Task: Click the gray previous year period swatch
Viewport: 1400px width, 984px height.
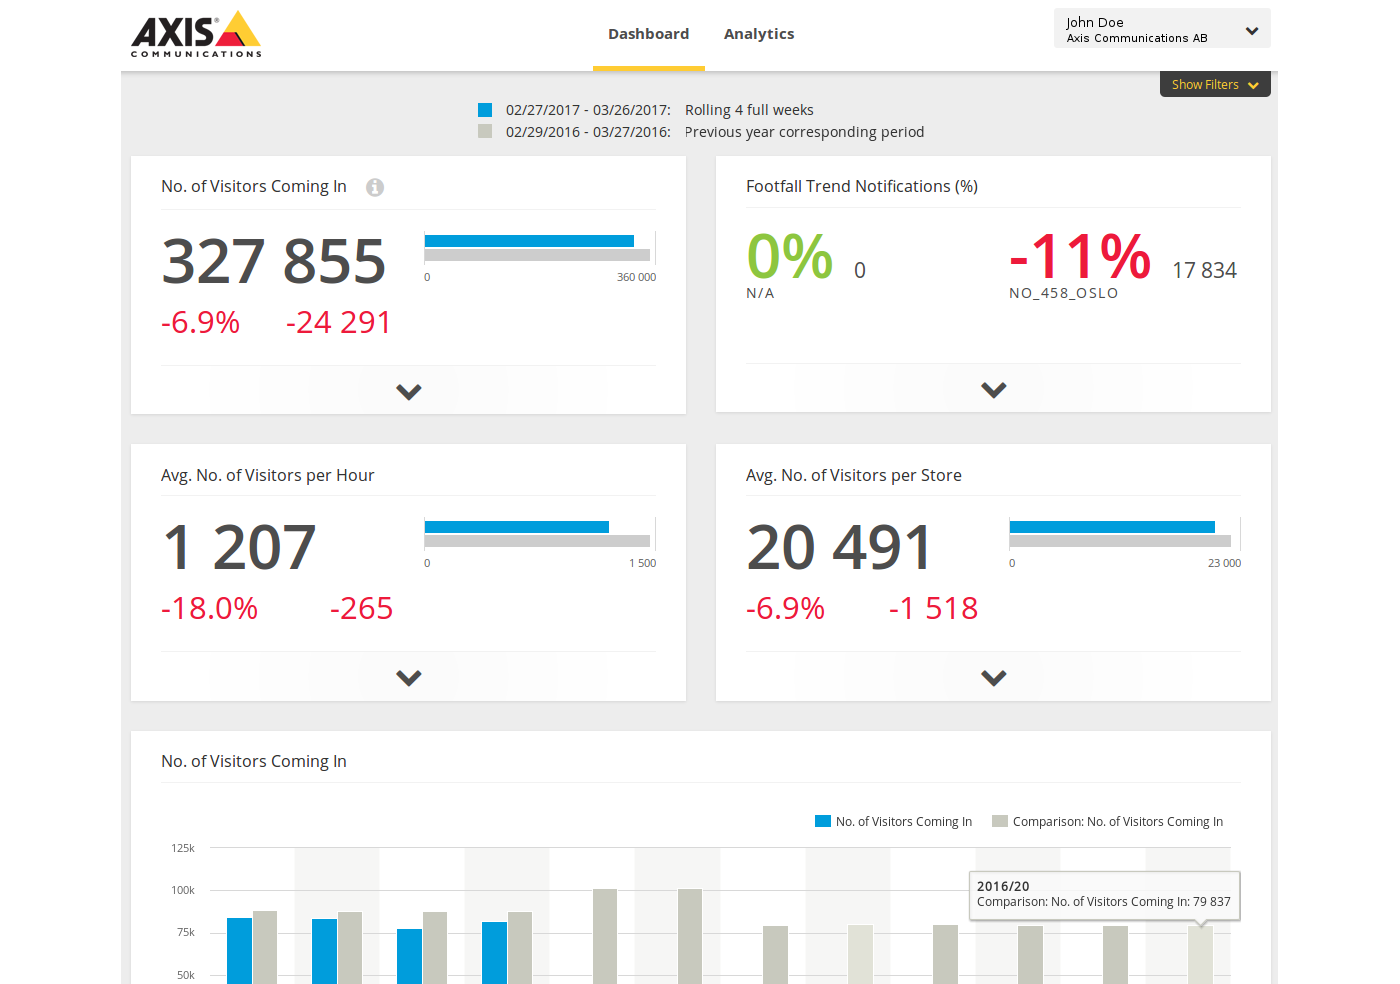Action: [485, 132]
